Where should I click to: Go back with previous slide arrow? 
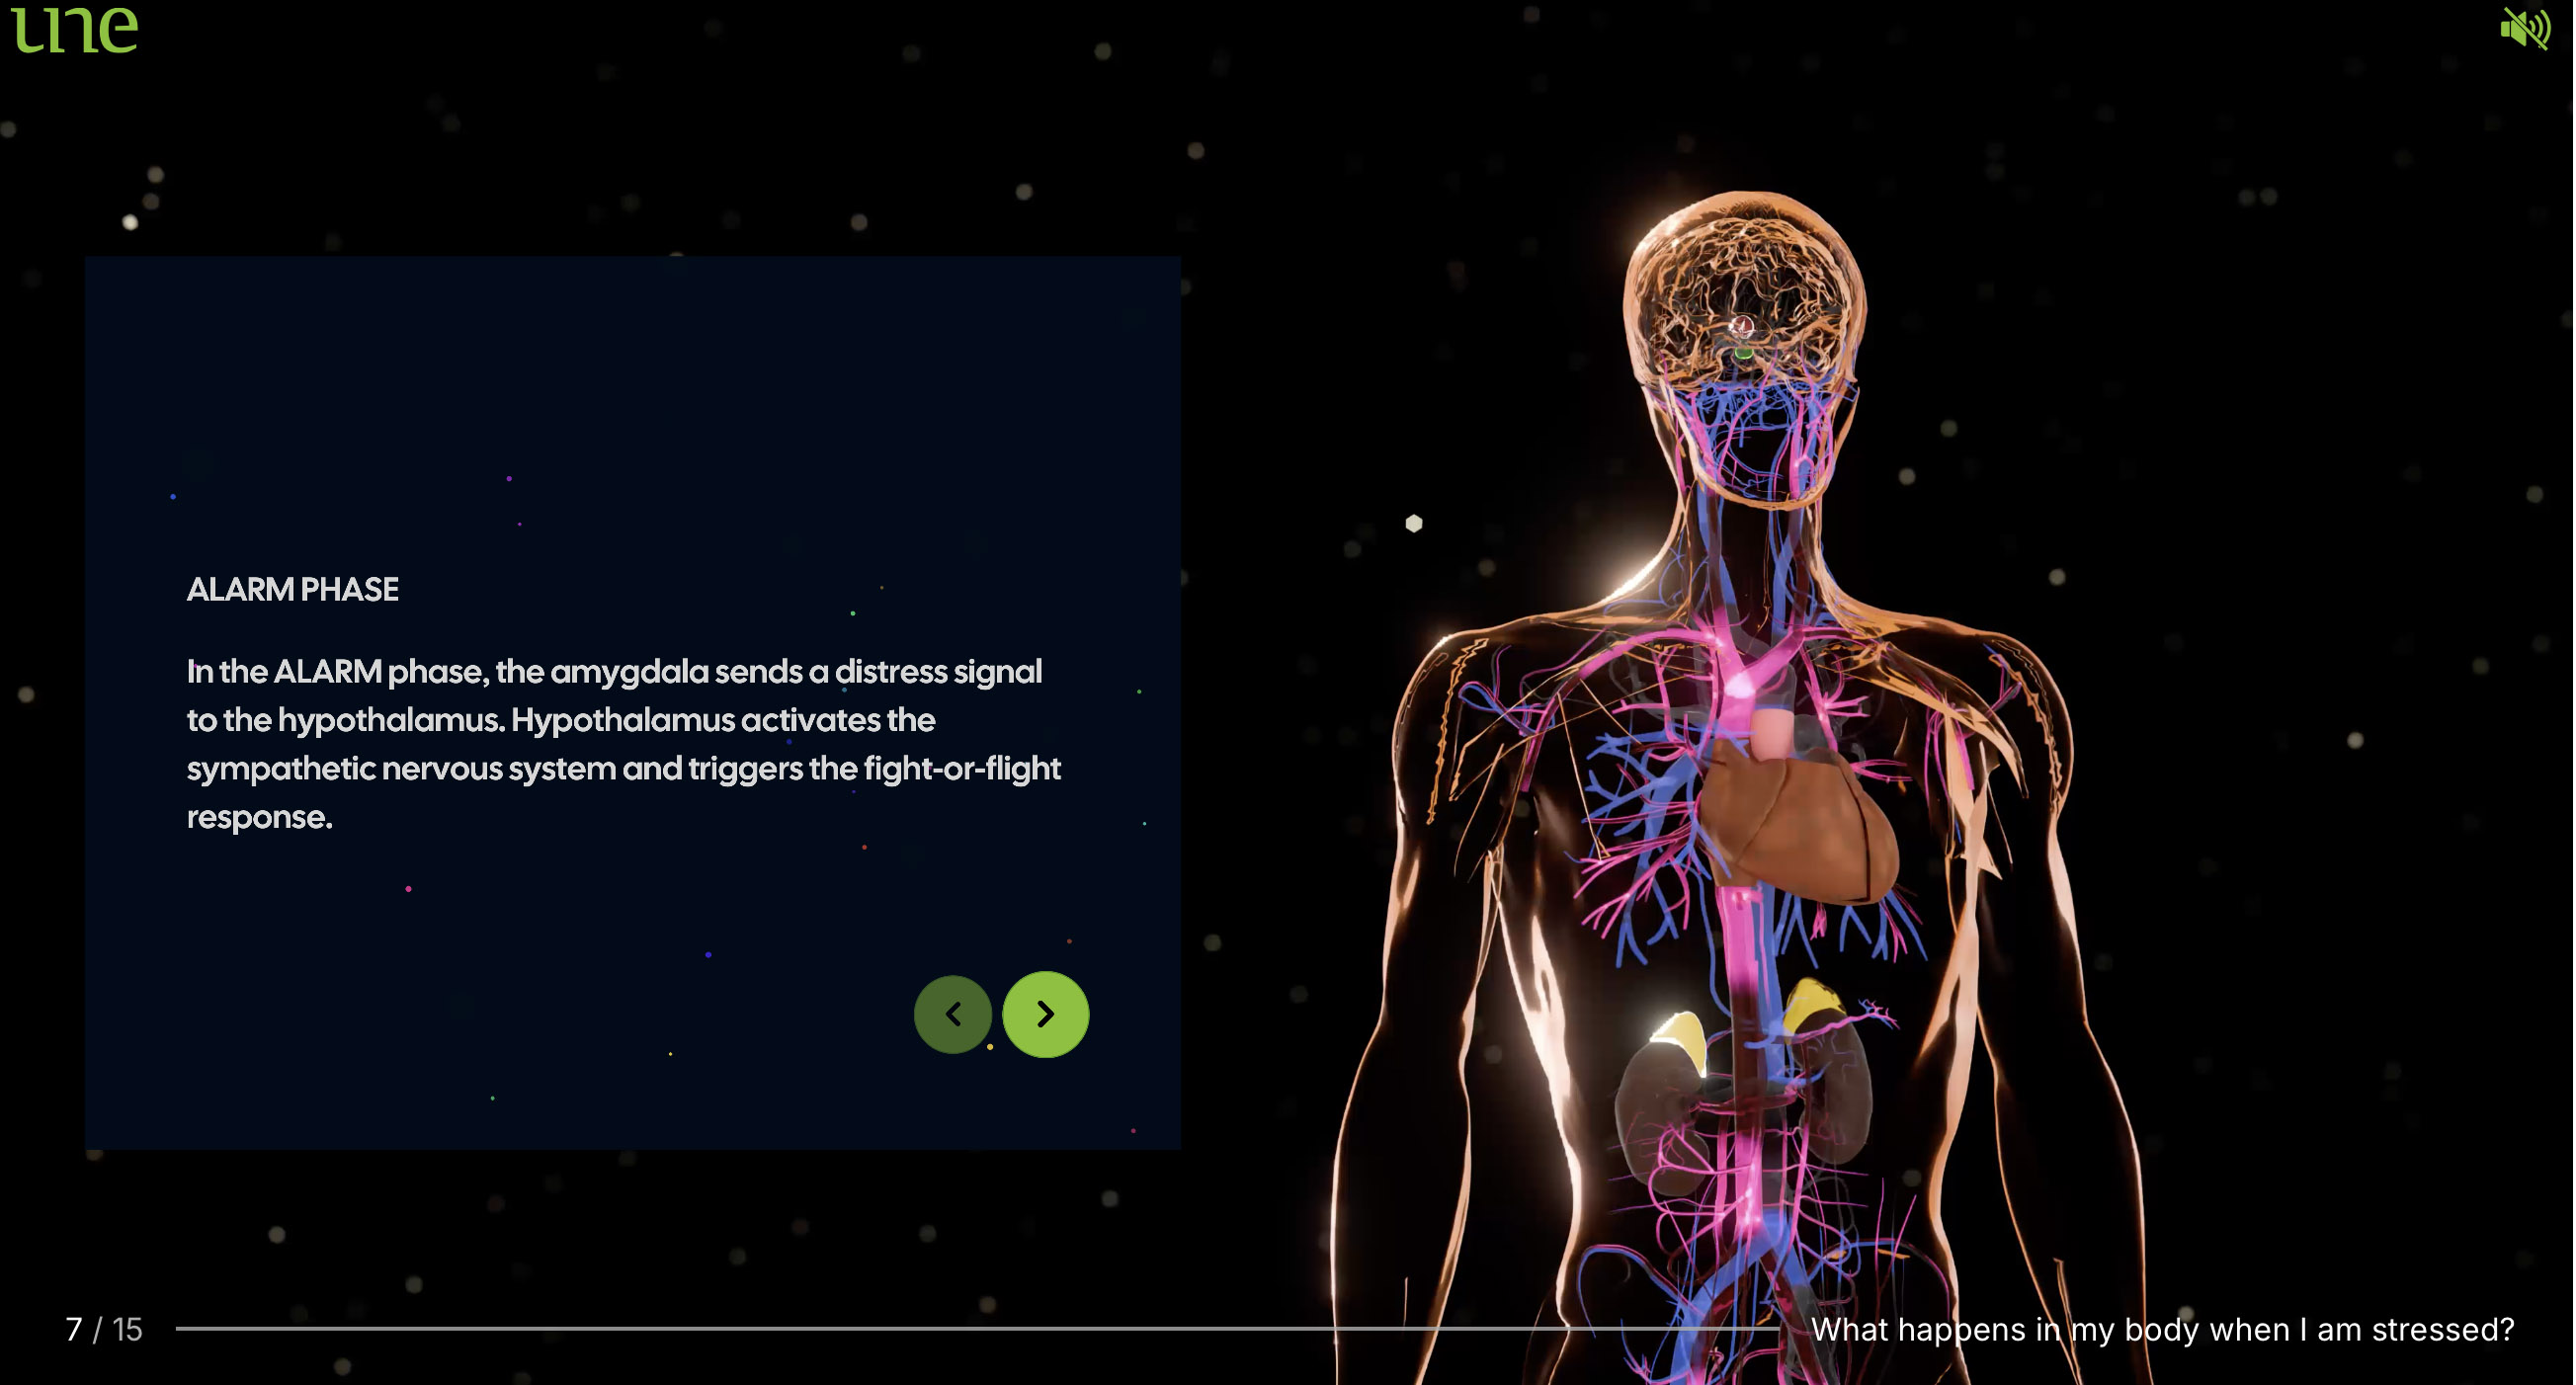[953, 1015]
